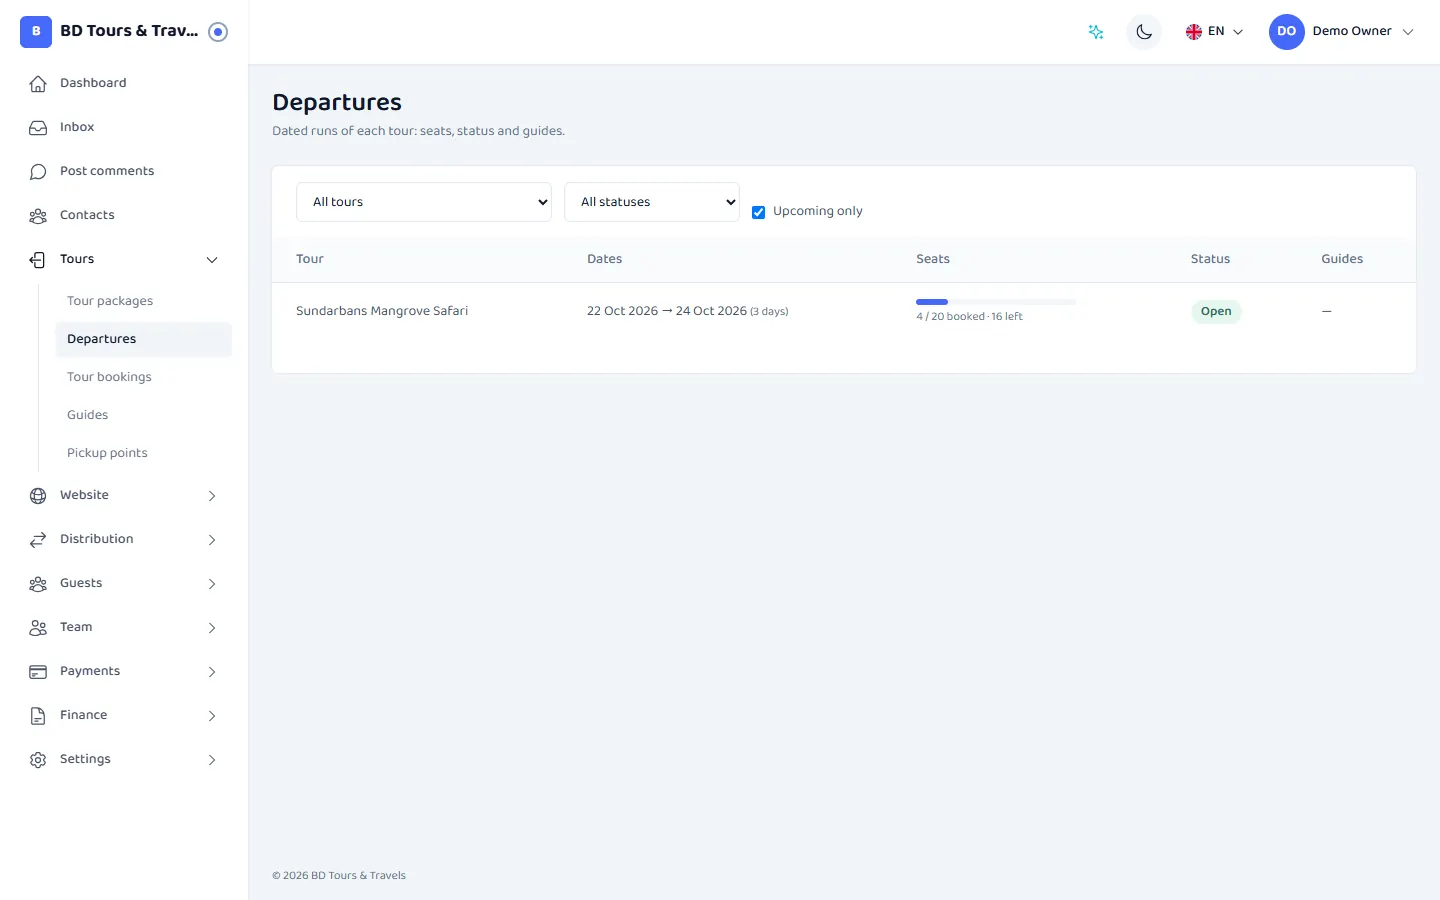The image size is (1440, 900).
Task: Open the All statuses filter dropdown
Action: (x=652, y=202)
